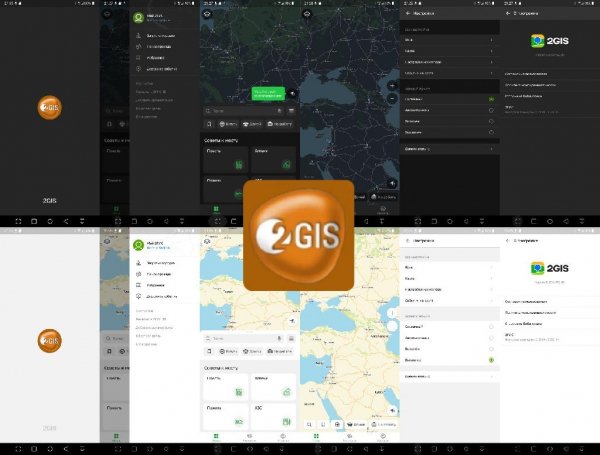600x455 pixels.
Task: Switch to middle bottom tab on light full-map screen
Action: pos(349,437)
